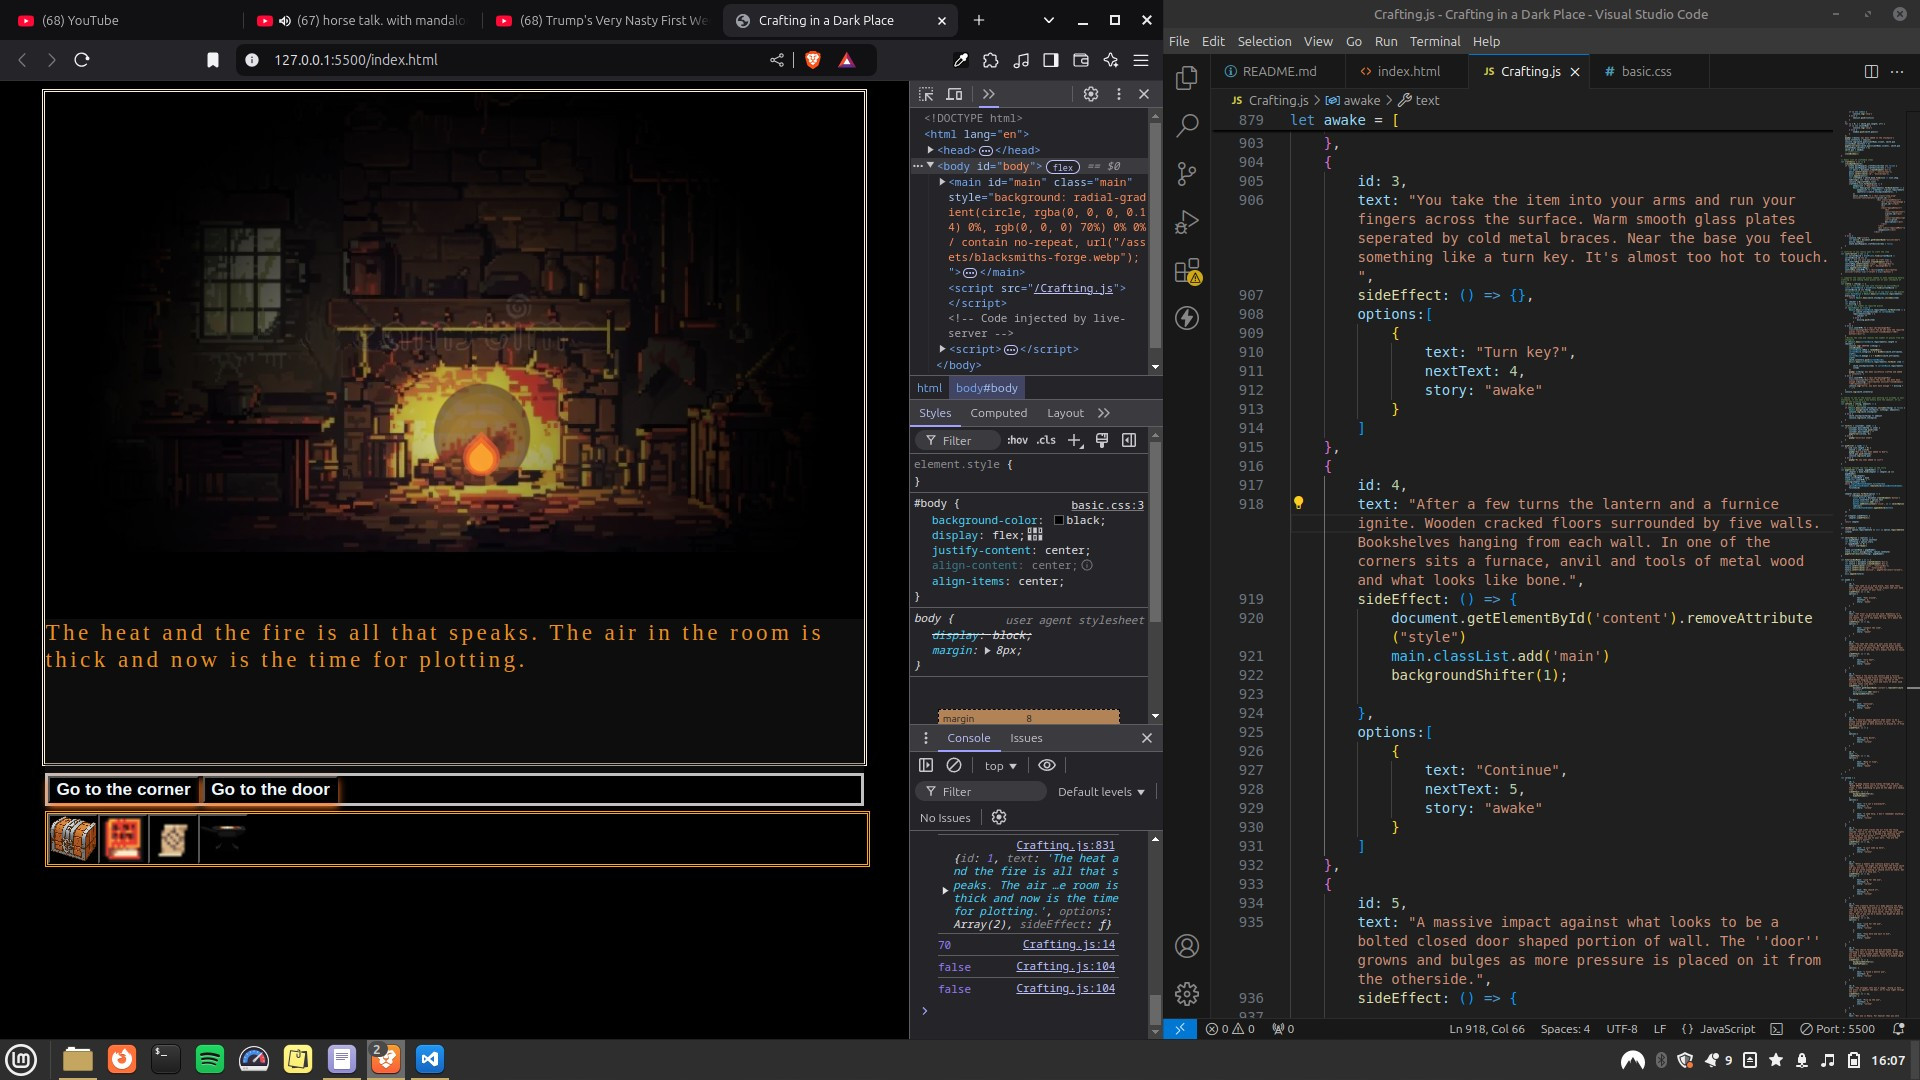
Task: Clear the console with the ban icon
Action: pyautogui.click(x=954, y=765)
